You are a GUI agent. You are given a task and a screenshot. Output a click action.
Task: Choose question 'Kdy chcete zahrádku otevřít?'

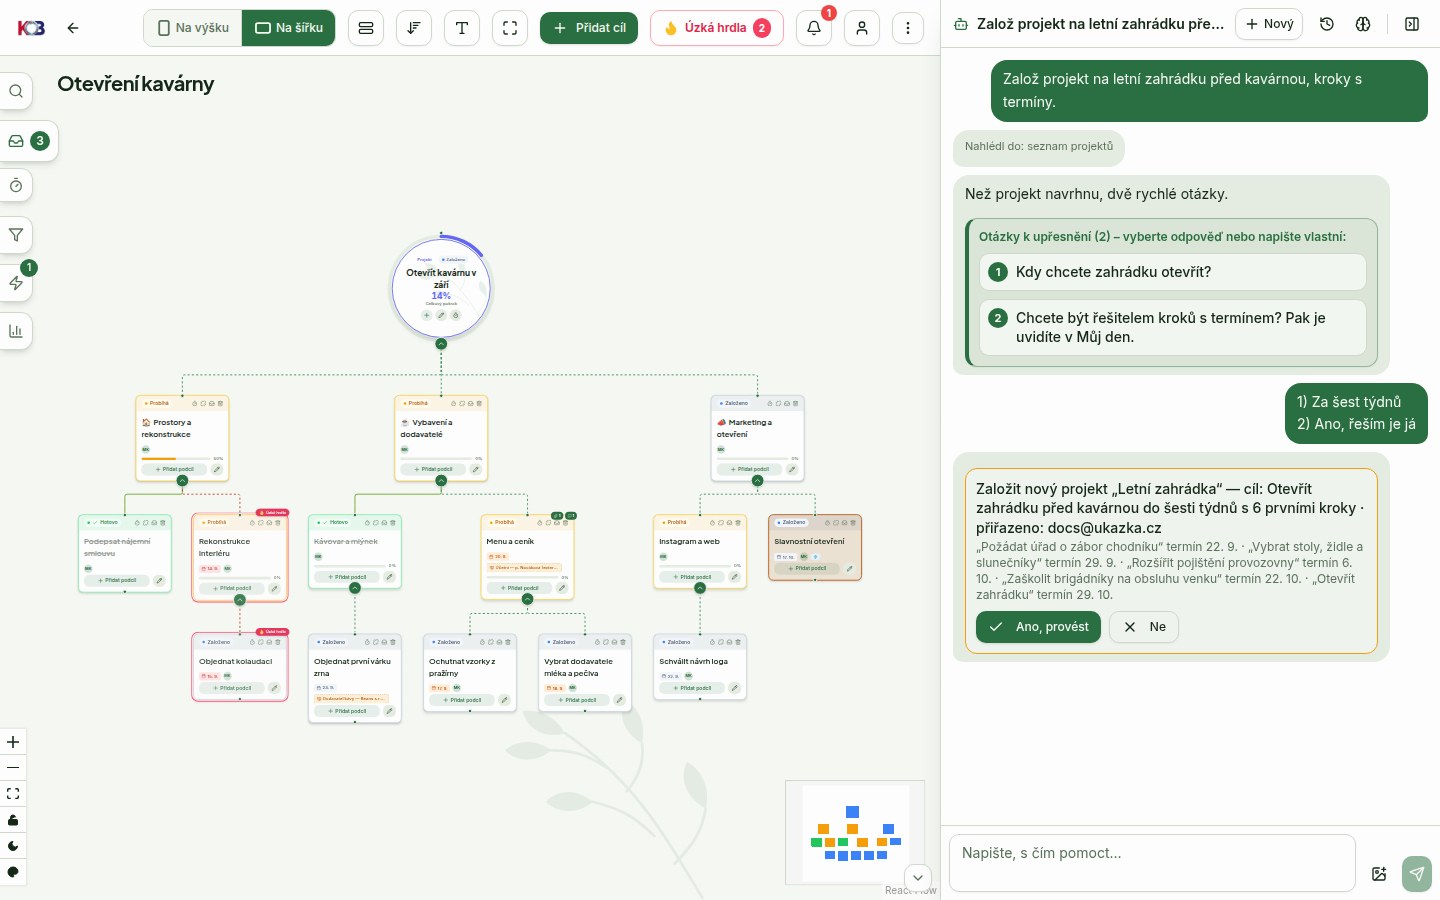tap(1173, 272)
